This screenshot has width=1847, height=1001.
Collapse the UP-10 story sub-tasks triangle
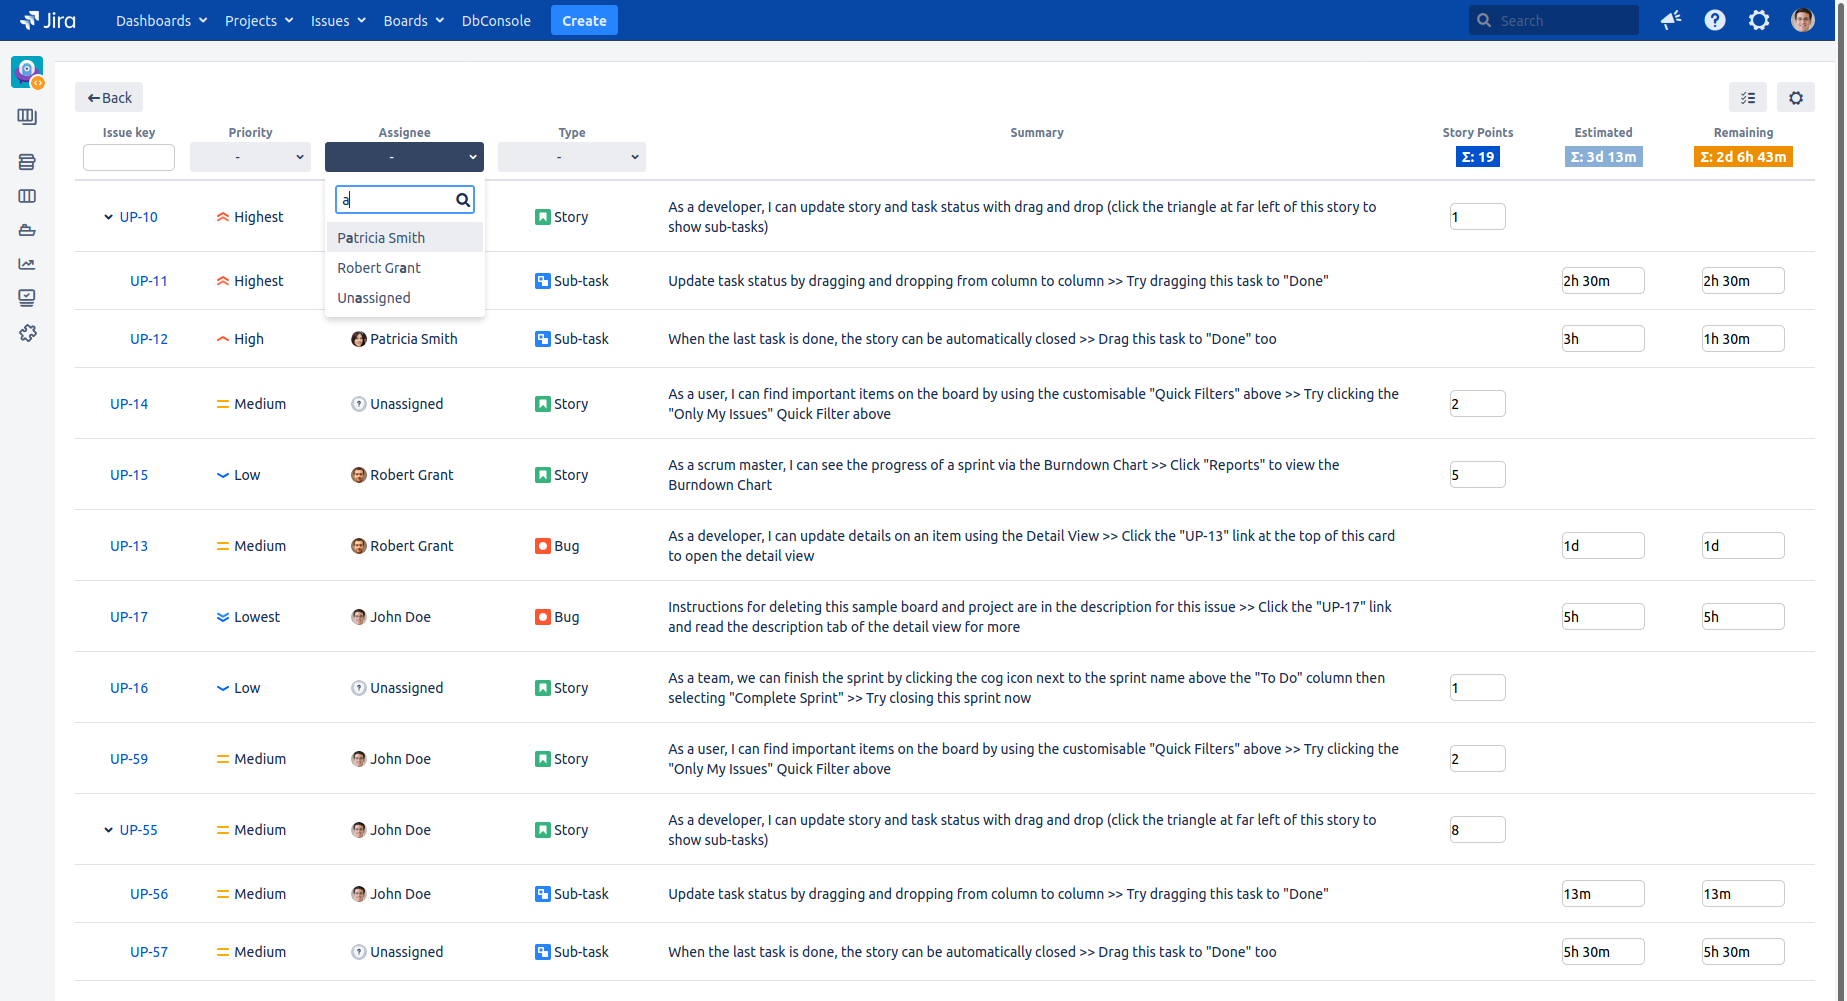(107, 216)
